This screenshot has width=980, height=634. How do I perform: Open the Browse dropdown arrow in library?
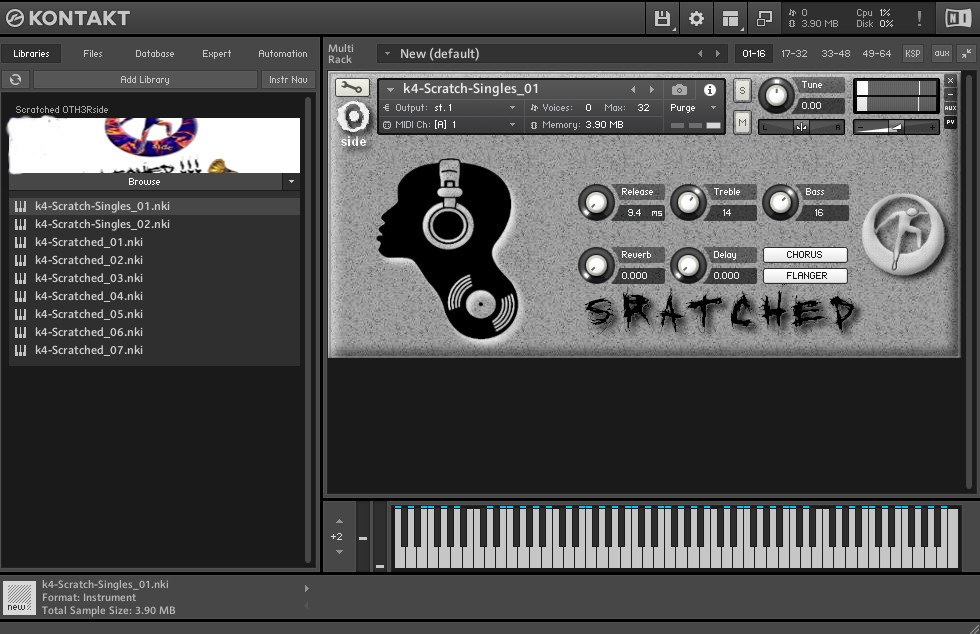[291, 182]
